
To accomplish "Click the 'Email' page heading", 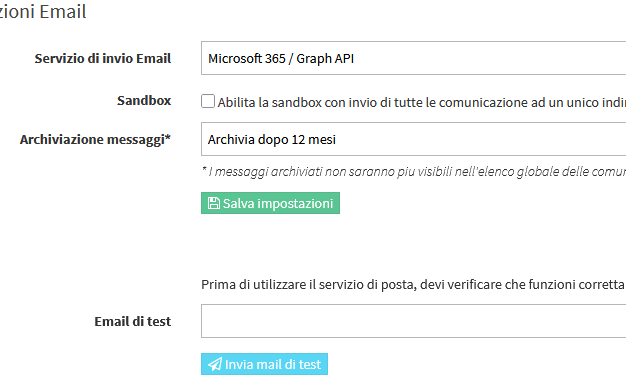I will [63, 12].
